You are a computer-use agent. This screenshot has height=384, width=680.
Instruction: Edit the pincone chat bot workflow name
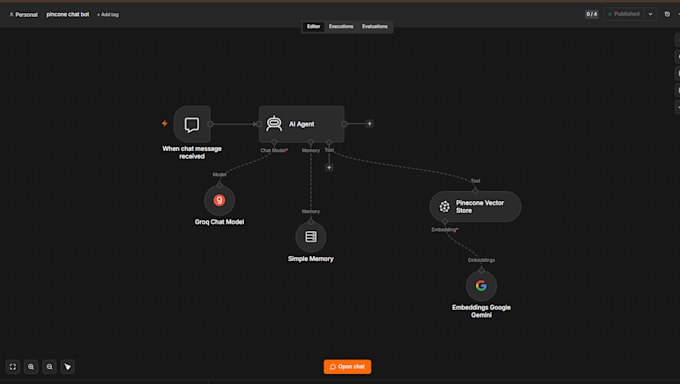(x=68, y=14)
